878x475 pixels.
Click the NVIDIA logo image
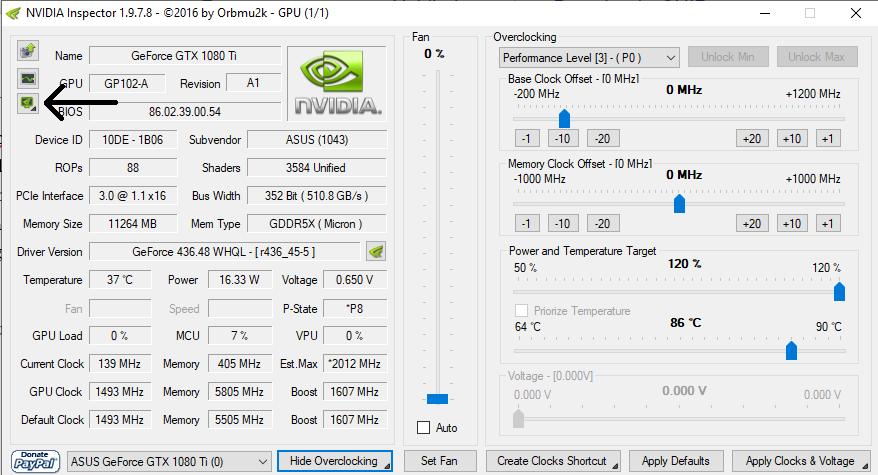click(x=337, y=83)
